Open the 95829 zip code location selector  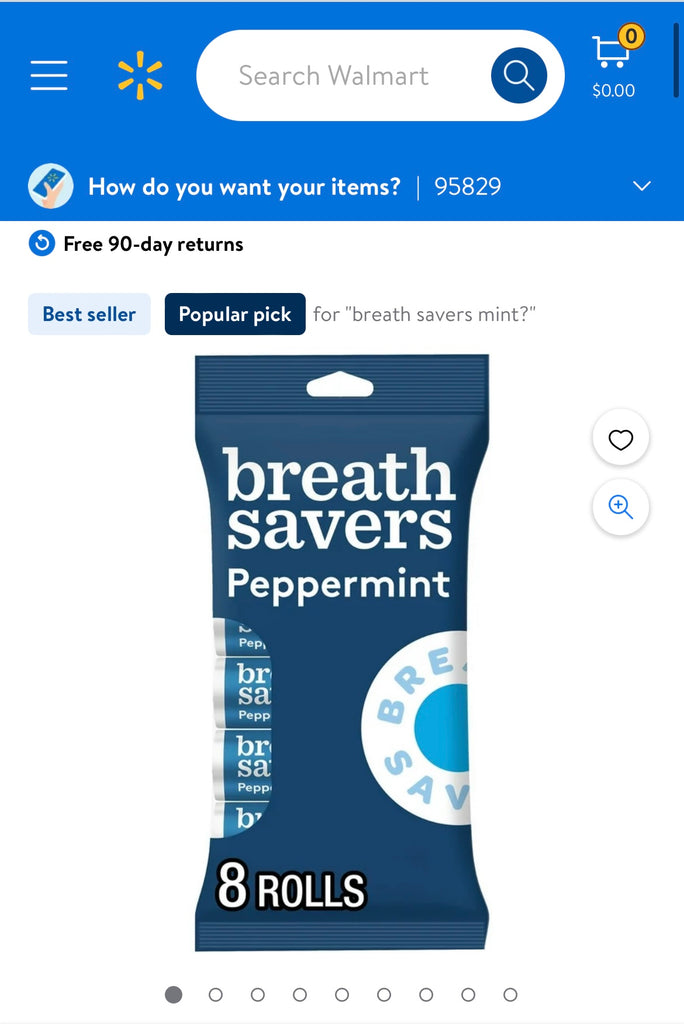click(468, 187)
